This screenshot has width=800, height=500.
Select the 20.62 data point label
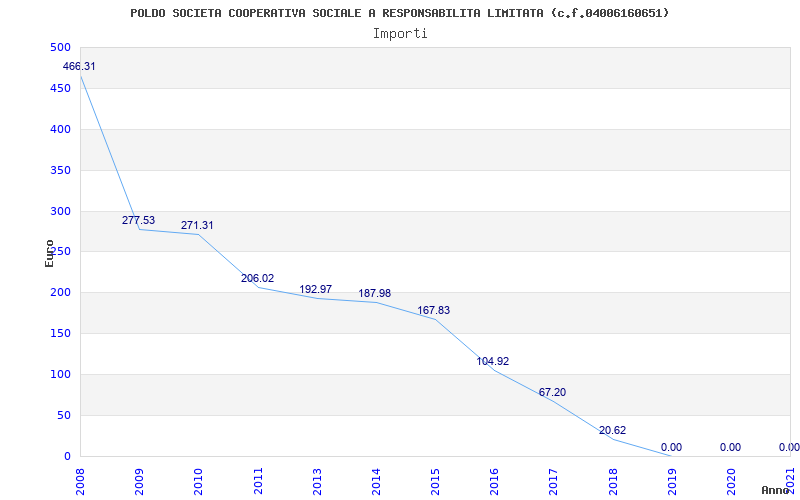(612, 430)
